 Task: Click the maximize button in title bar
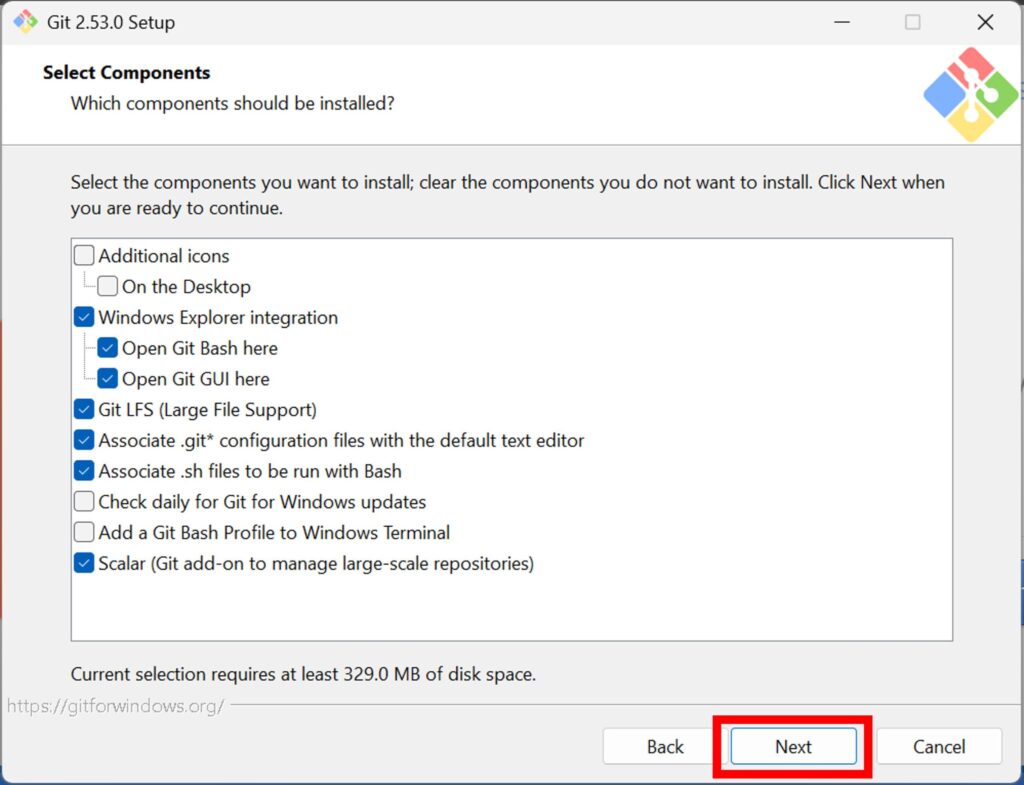pyautogui.click(x=913, y=22)
